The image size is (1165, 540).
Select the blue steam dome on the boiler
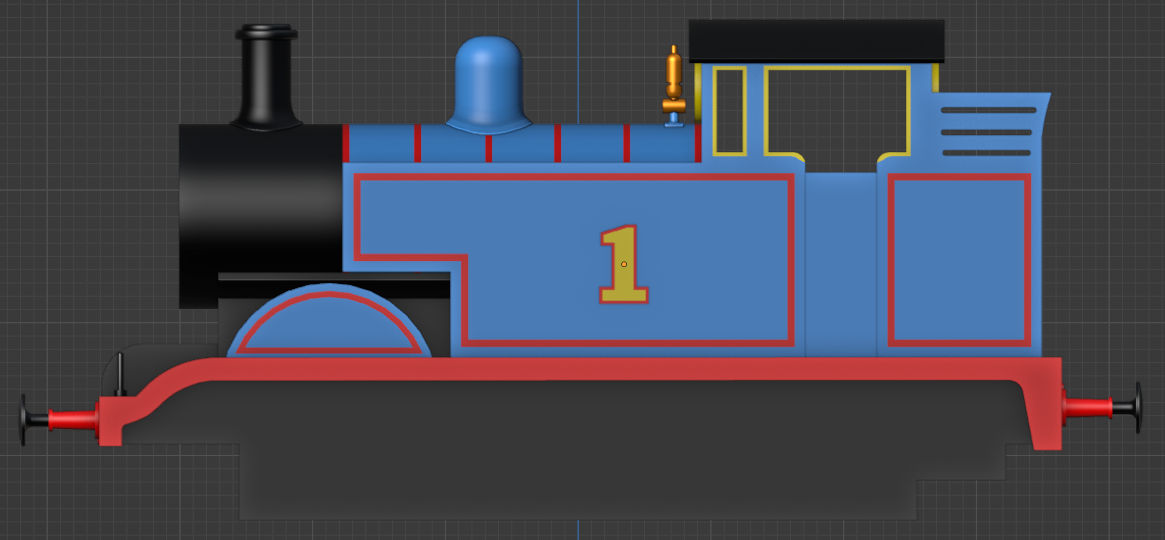tap(488, 85)
